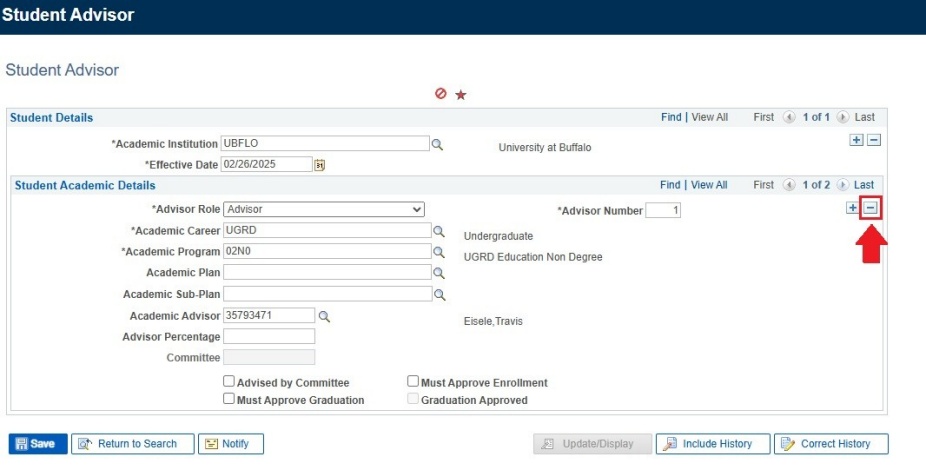
Task: Click the Notify button
Action: pyautogui.click(x=231, y=443)
